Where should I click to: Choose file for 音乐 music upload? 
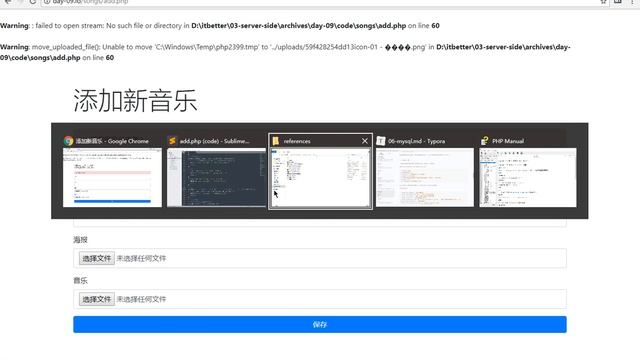click(x=97, y=299)
